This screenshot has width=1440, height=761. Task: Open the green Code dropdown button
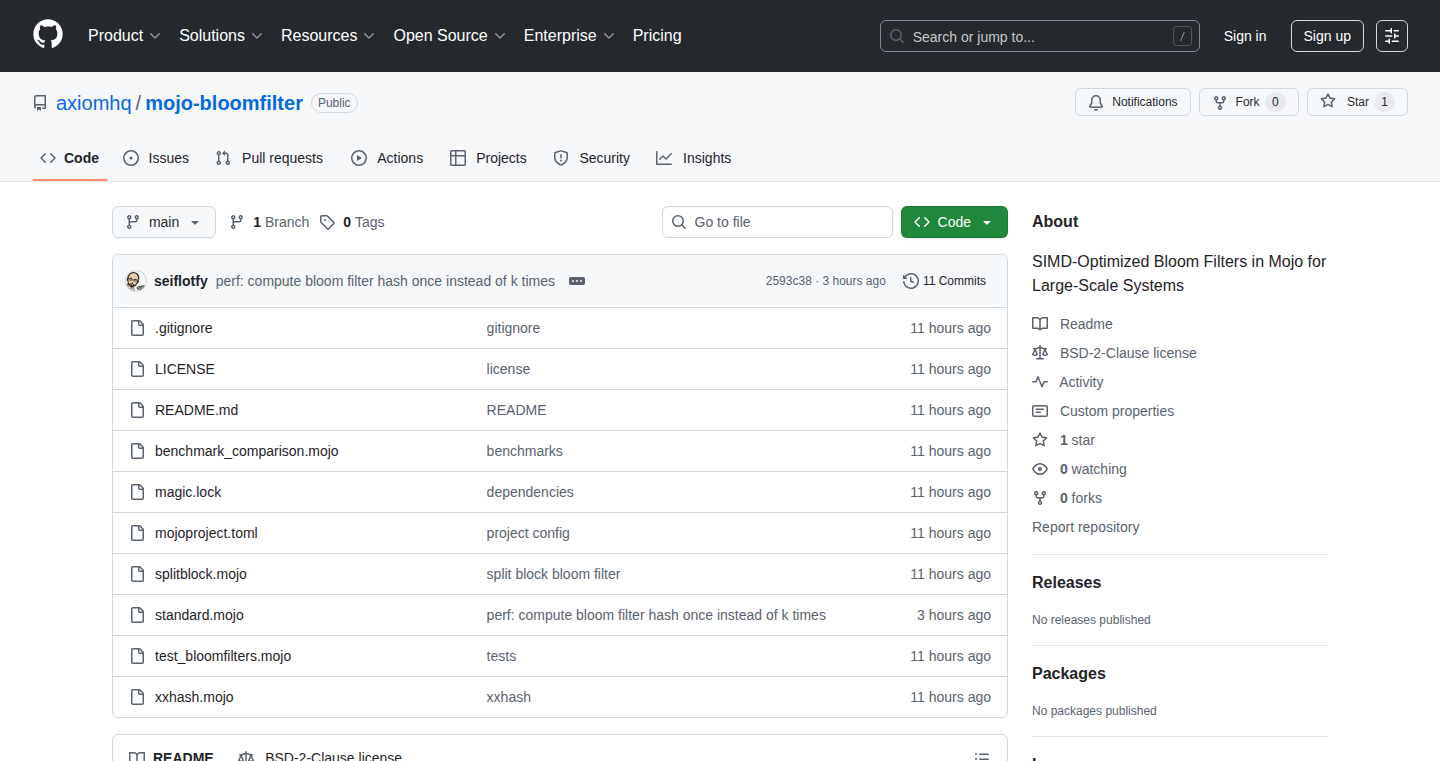(954, 222)
